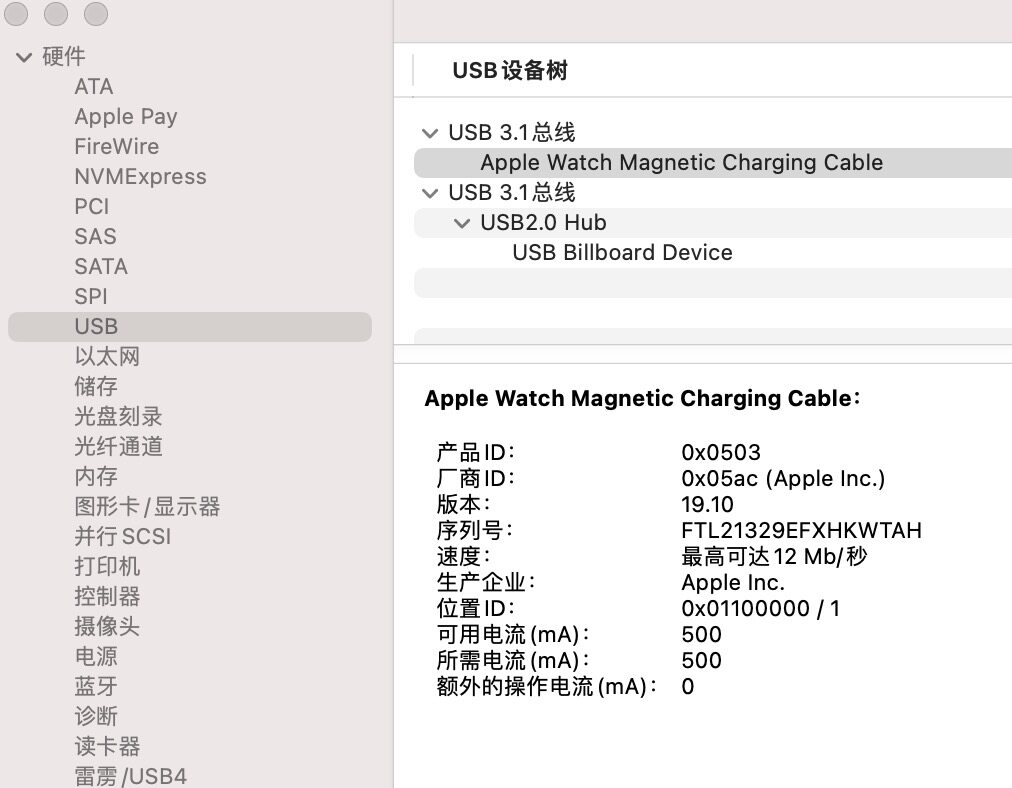Show 内存 memory details

[96, 477]
